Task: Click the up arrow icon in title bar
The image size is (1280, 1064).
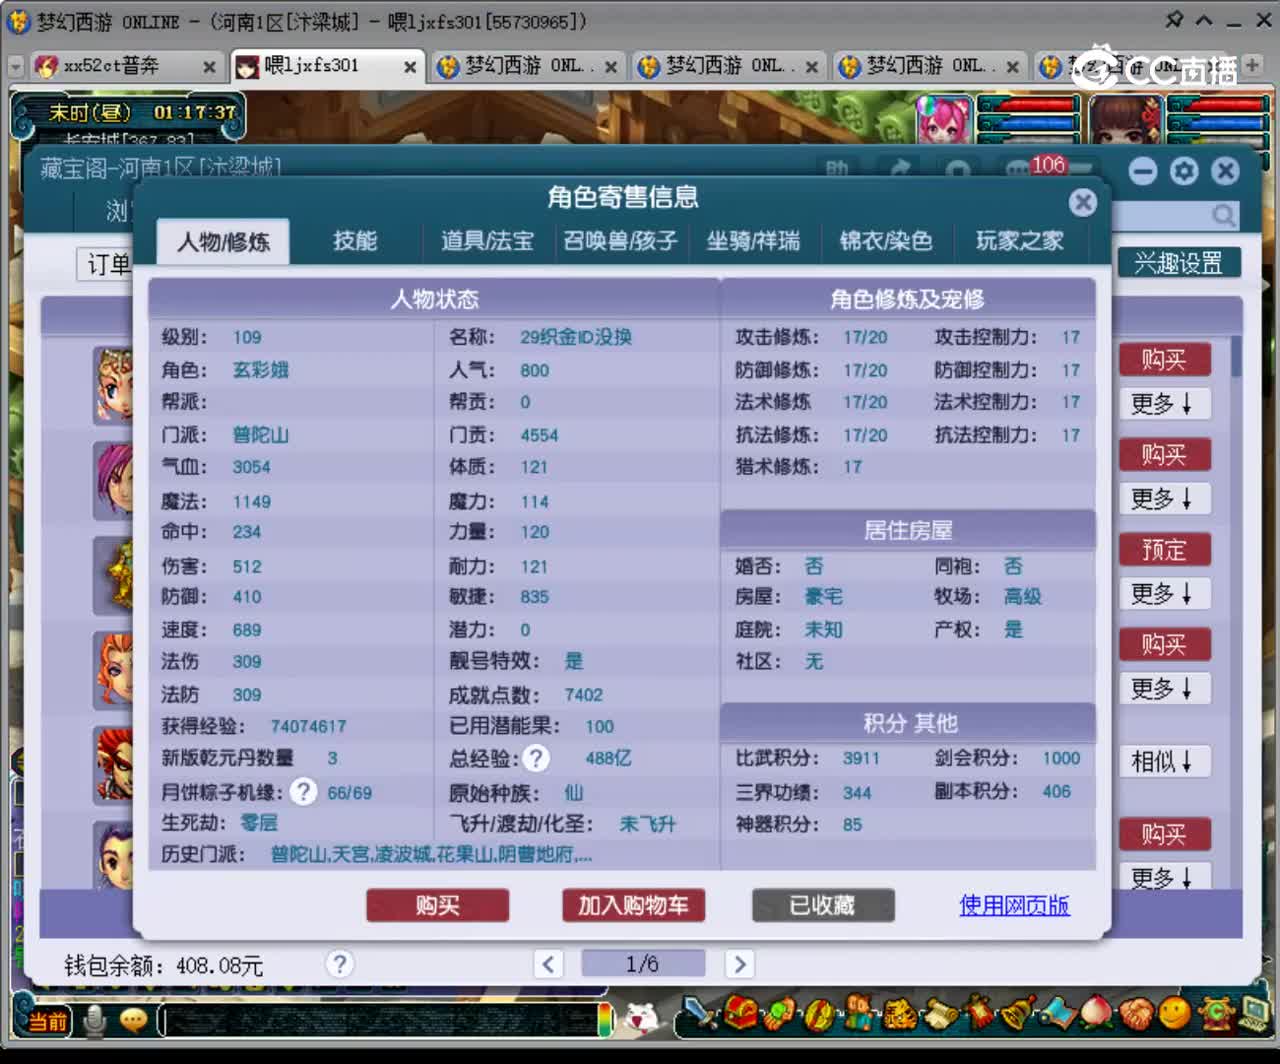Action: (x=1205, y=20)
